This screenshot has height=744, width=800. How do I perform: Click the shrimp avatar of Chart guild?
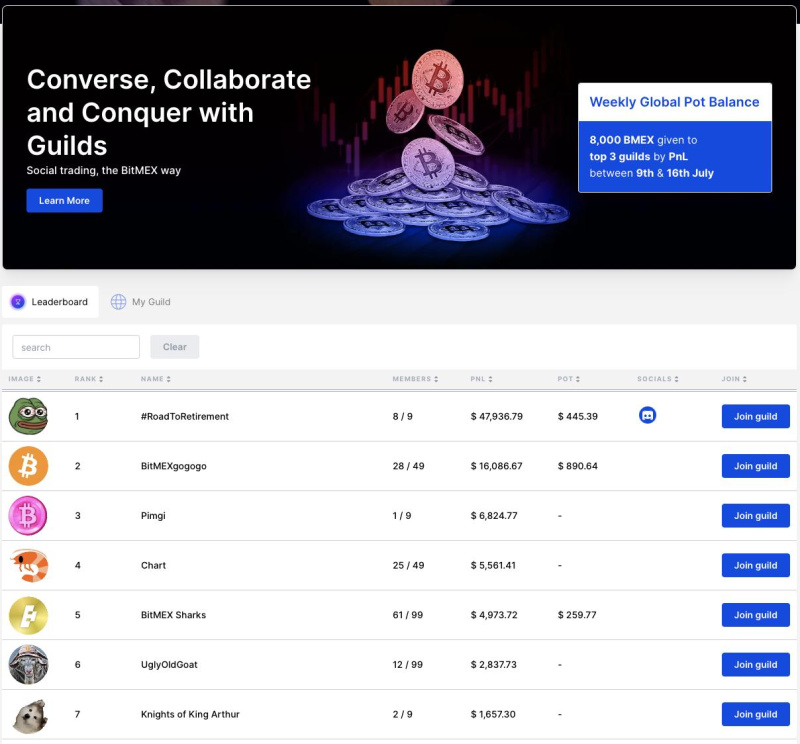pos(29,565)
